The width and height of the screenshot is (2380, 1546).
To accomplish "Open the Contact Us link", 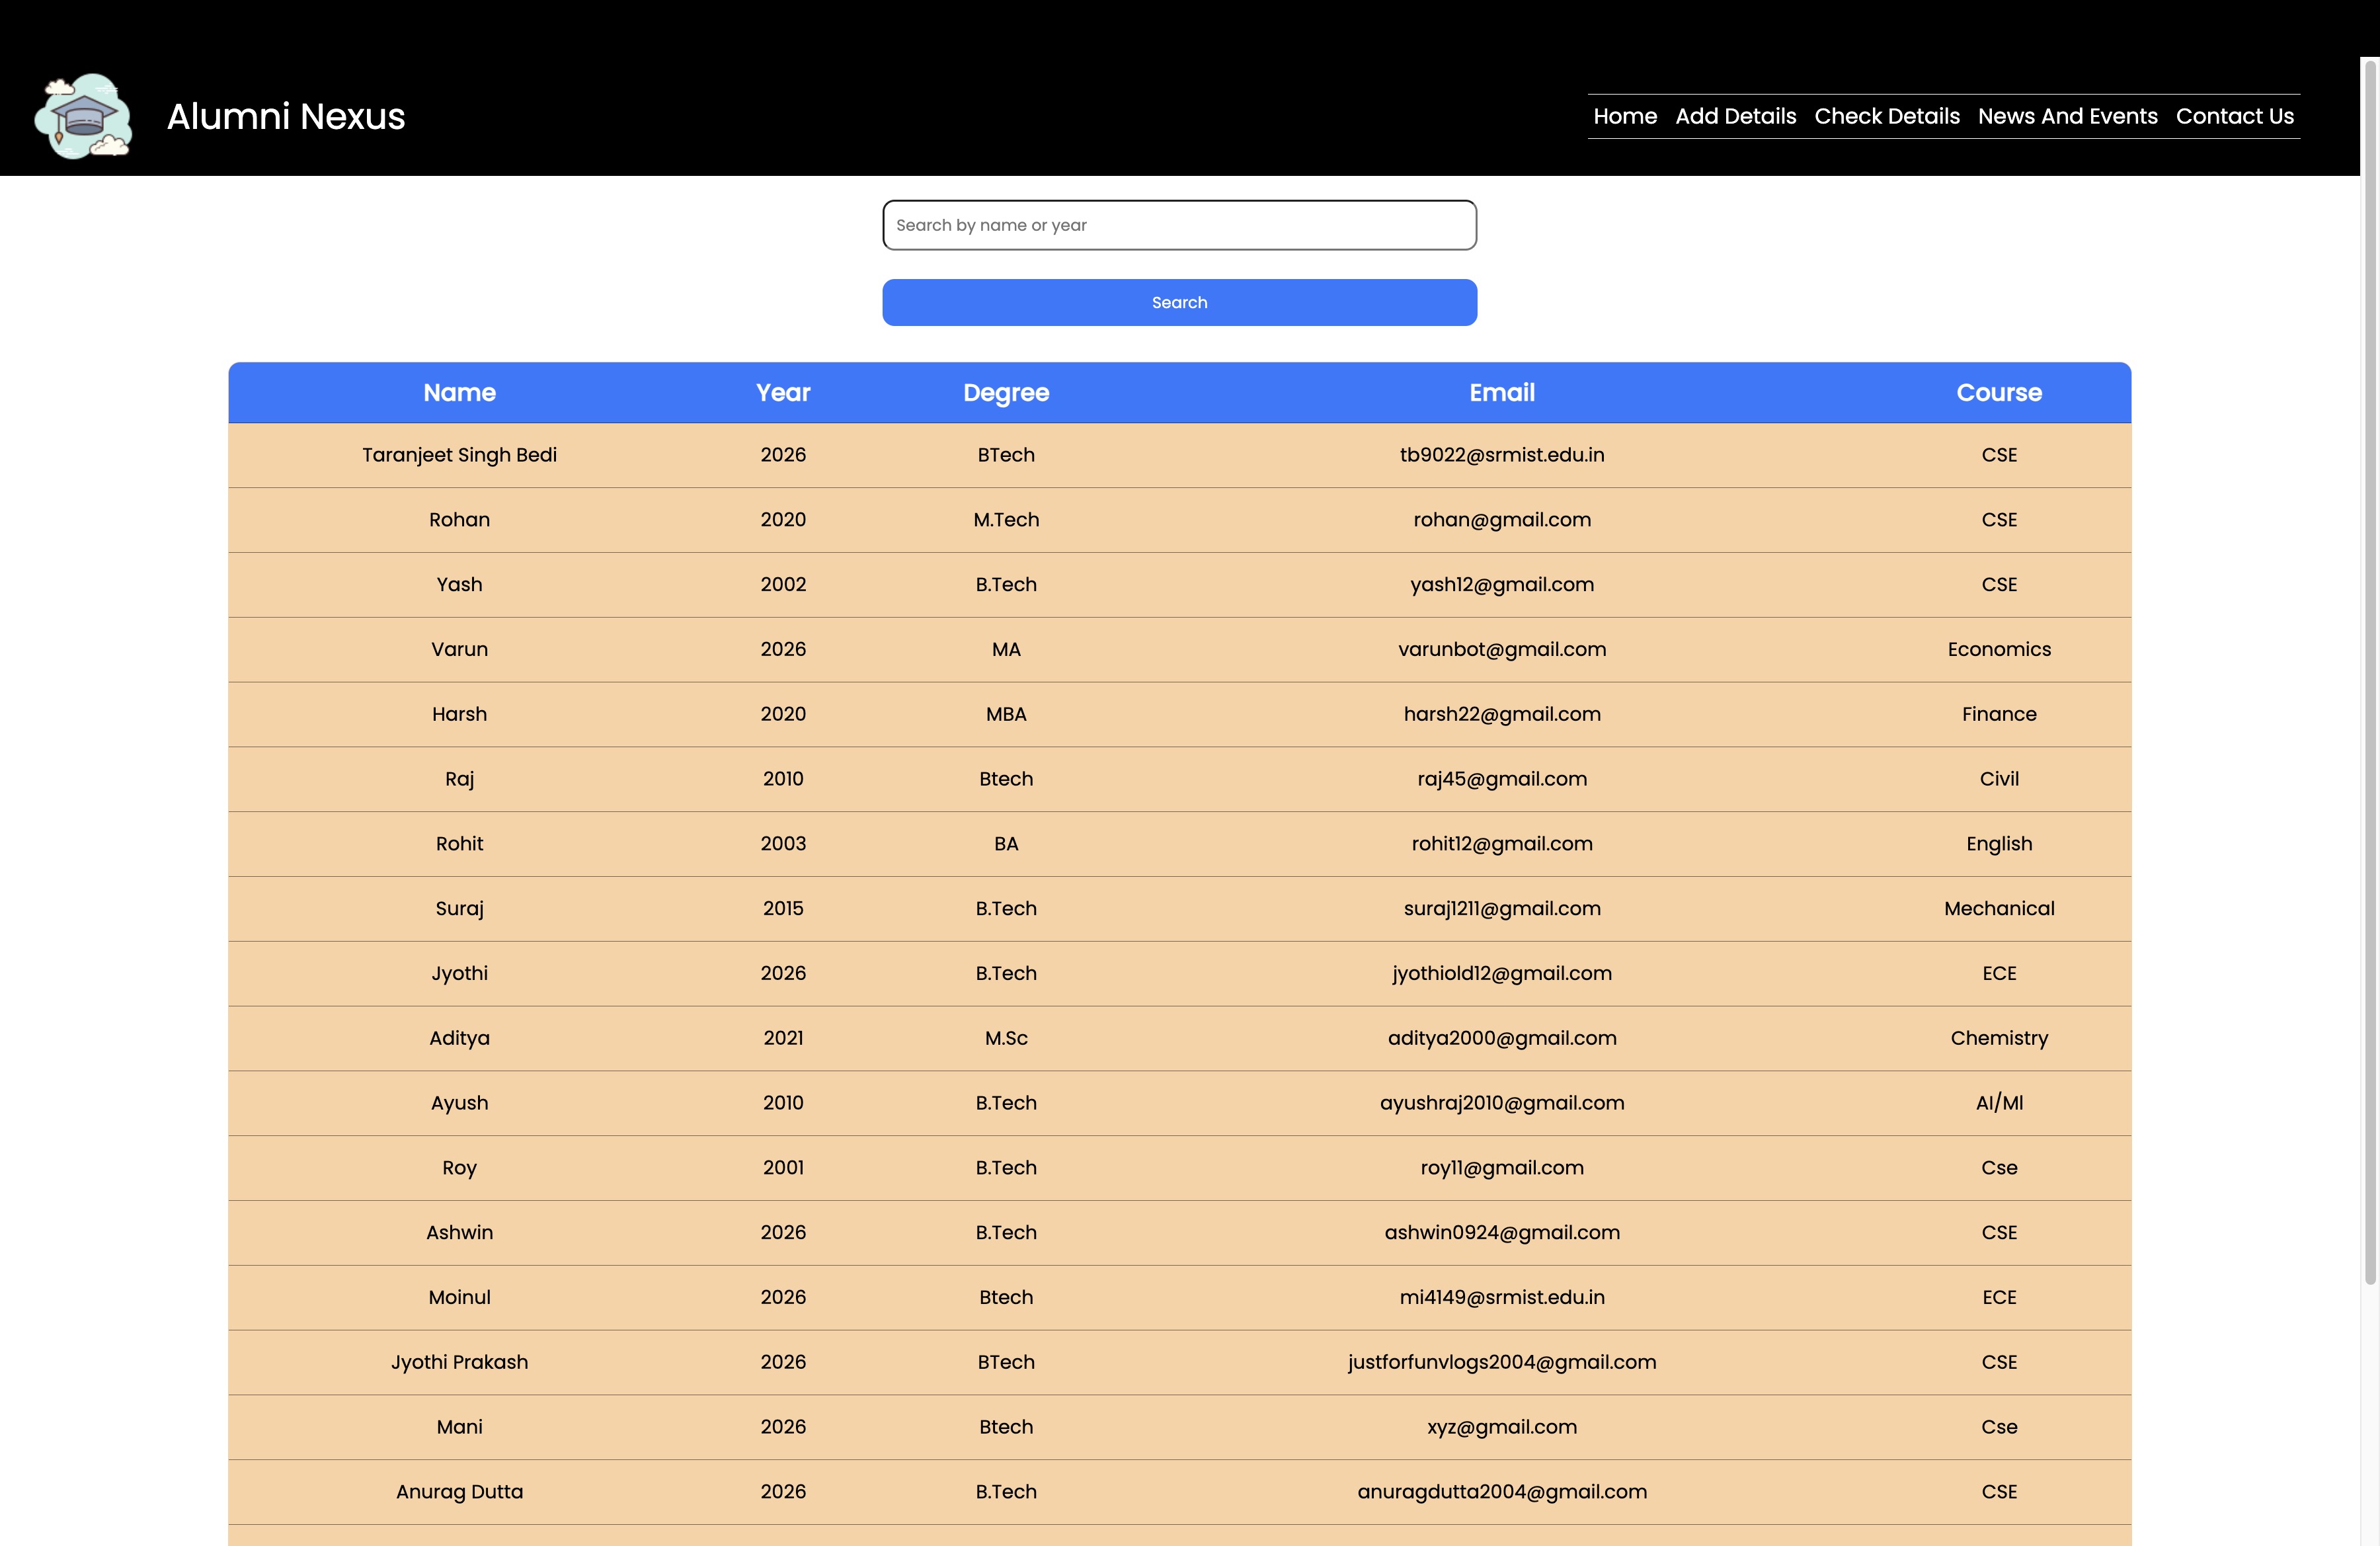I will coord(2234,116).
